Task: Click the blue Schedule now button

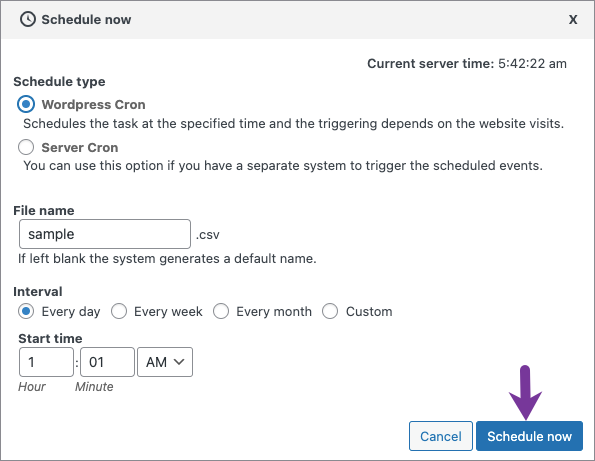Action: click(x=529, y=436)
